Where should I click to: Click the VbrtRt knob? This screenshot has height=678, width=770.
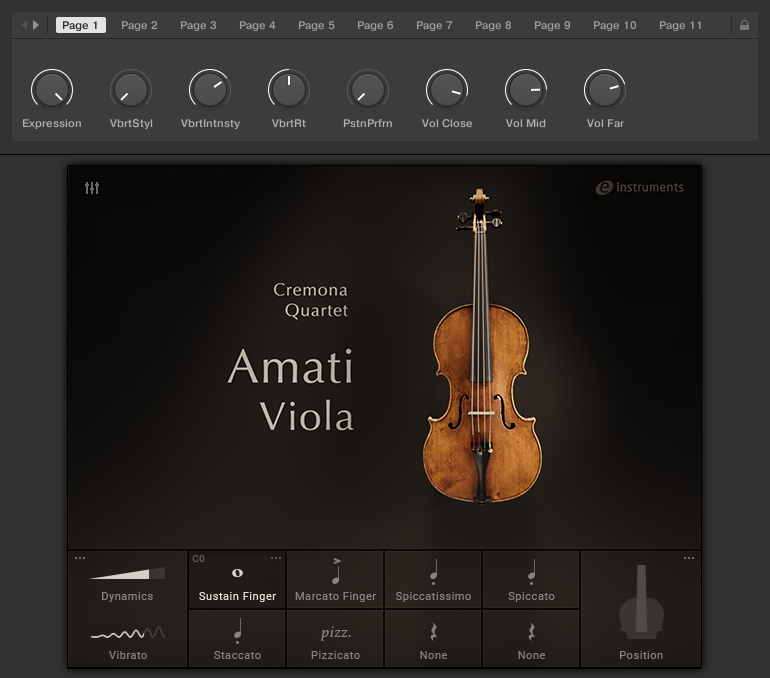[289, 89]
